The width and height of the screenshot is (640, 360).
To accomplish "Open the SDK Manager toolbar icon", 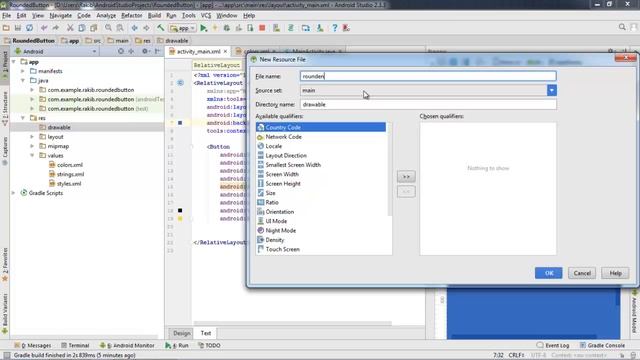I will 320,28.
